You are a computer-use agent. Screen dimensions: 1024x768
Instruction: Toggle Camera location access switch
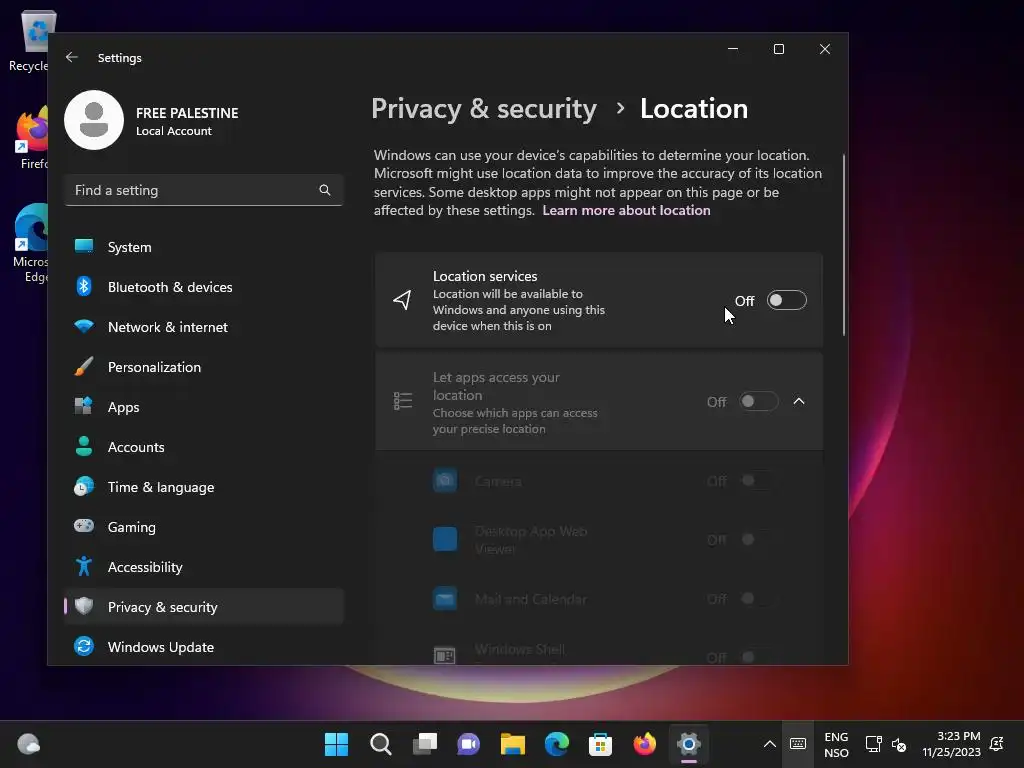point(758,481)
